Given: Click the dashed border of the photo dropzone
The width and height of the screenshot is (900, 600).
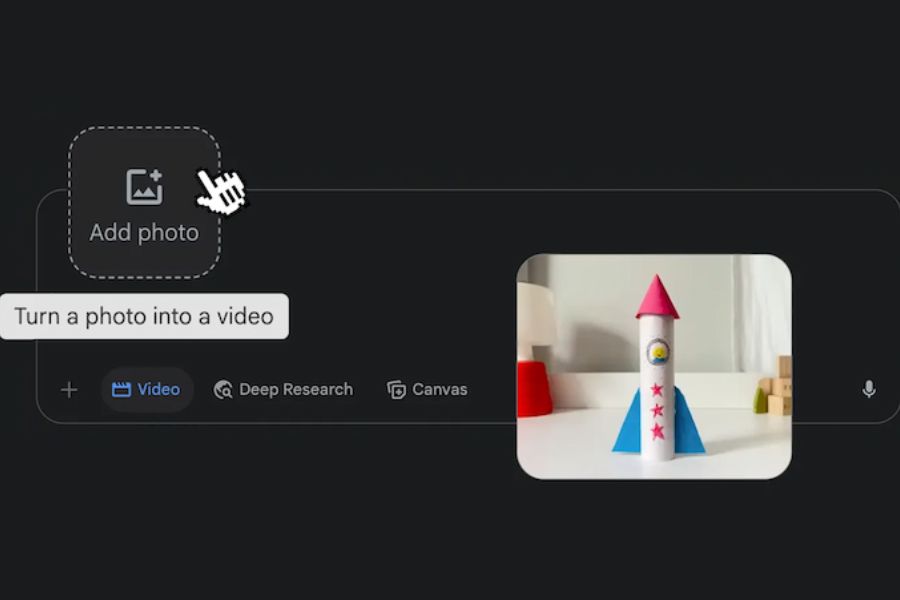Looking at the screenshot, I should (x=69, y=202).
